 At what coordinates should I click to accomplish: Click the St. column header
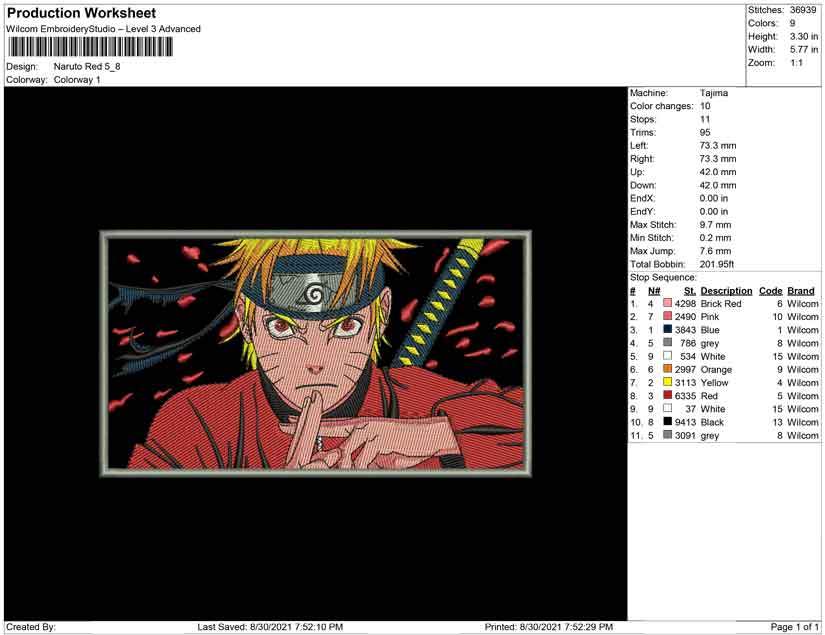690,291
